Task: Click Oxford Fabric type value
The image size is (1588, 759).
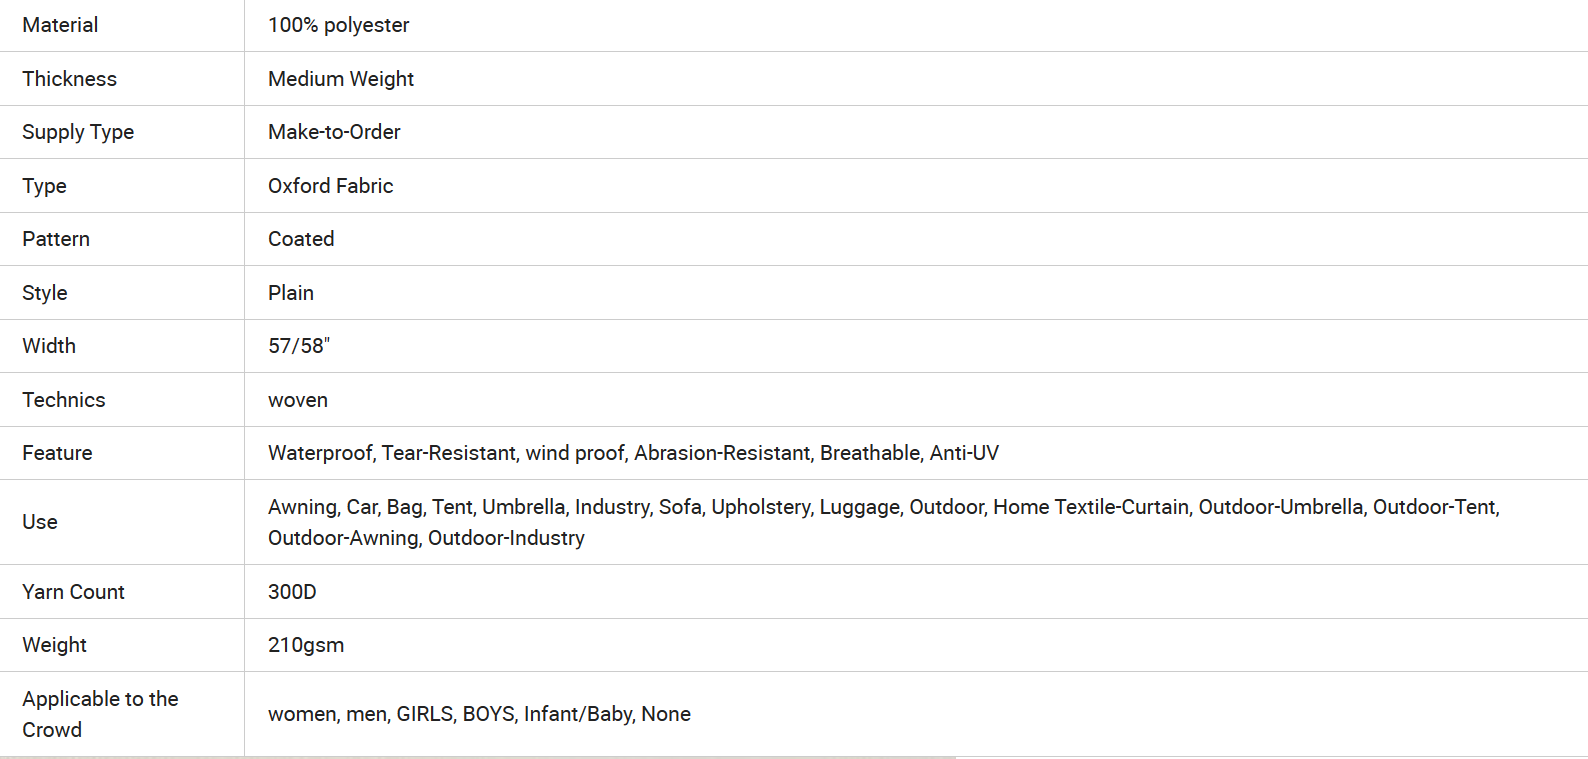Action: tap(331, 186)
